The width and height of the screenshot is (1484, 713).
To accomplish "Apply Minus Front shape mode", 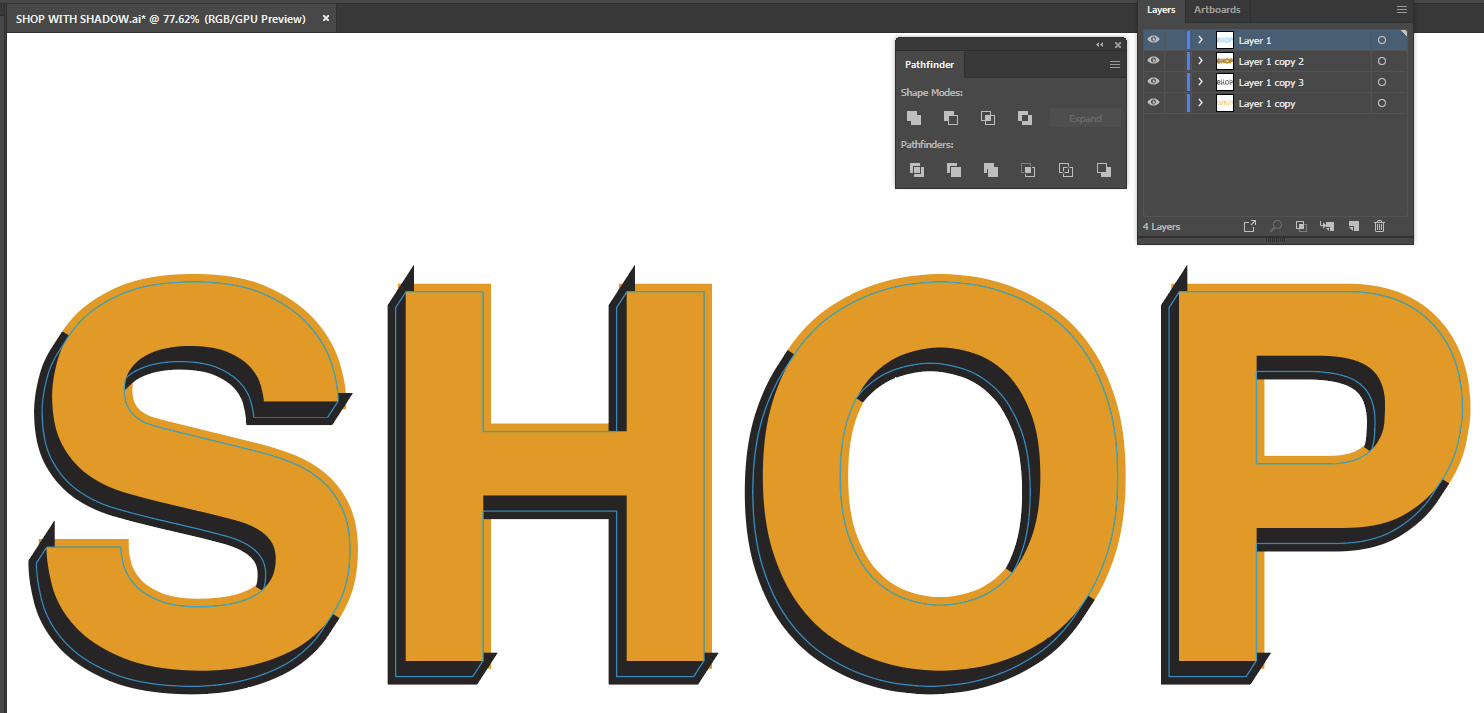I will tap(951, 118).
